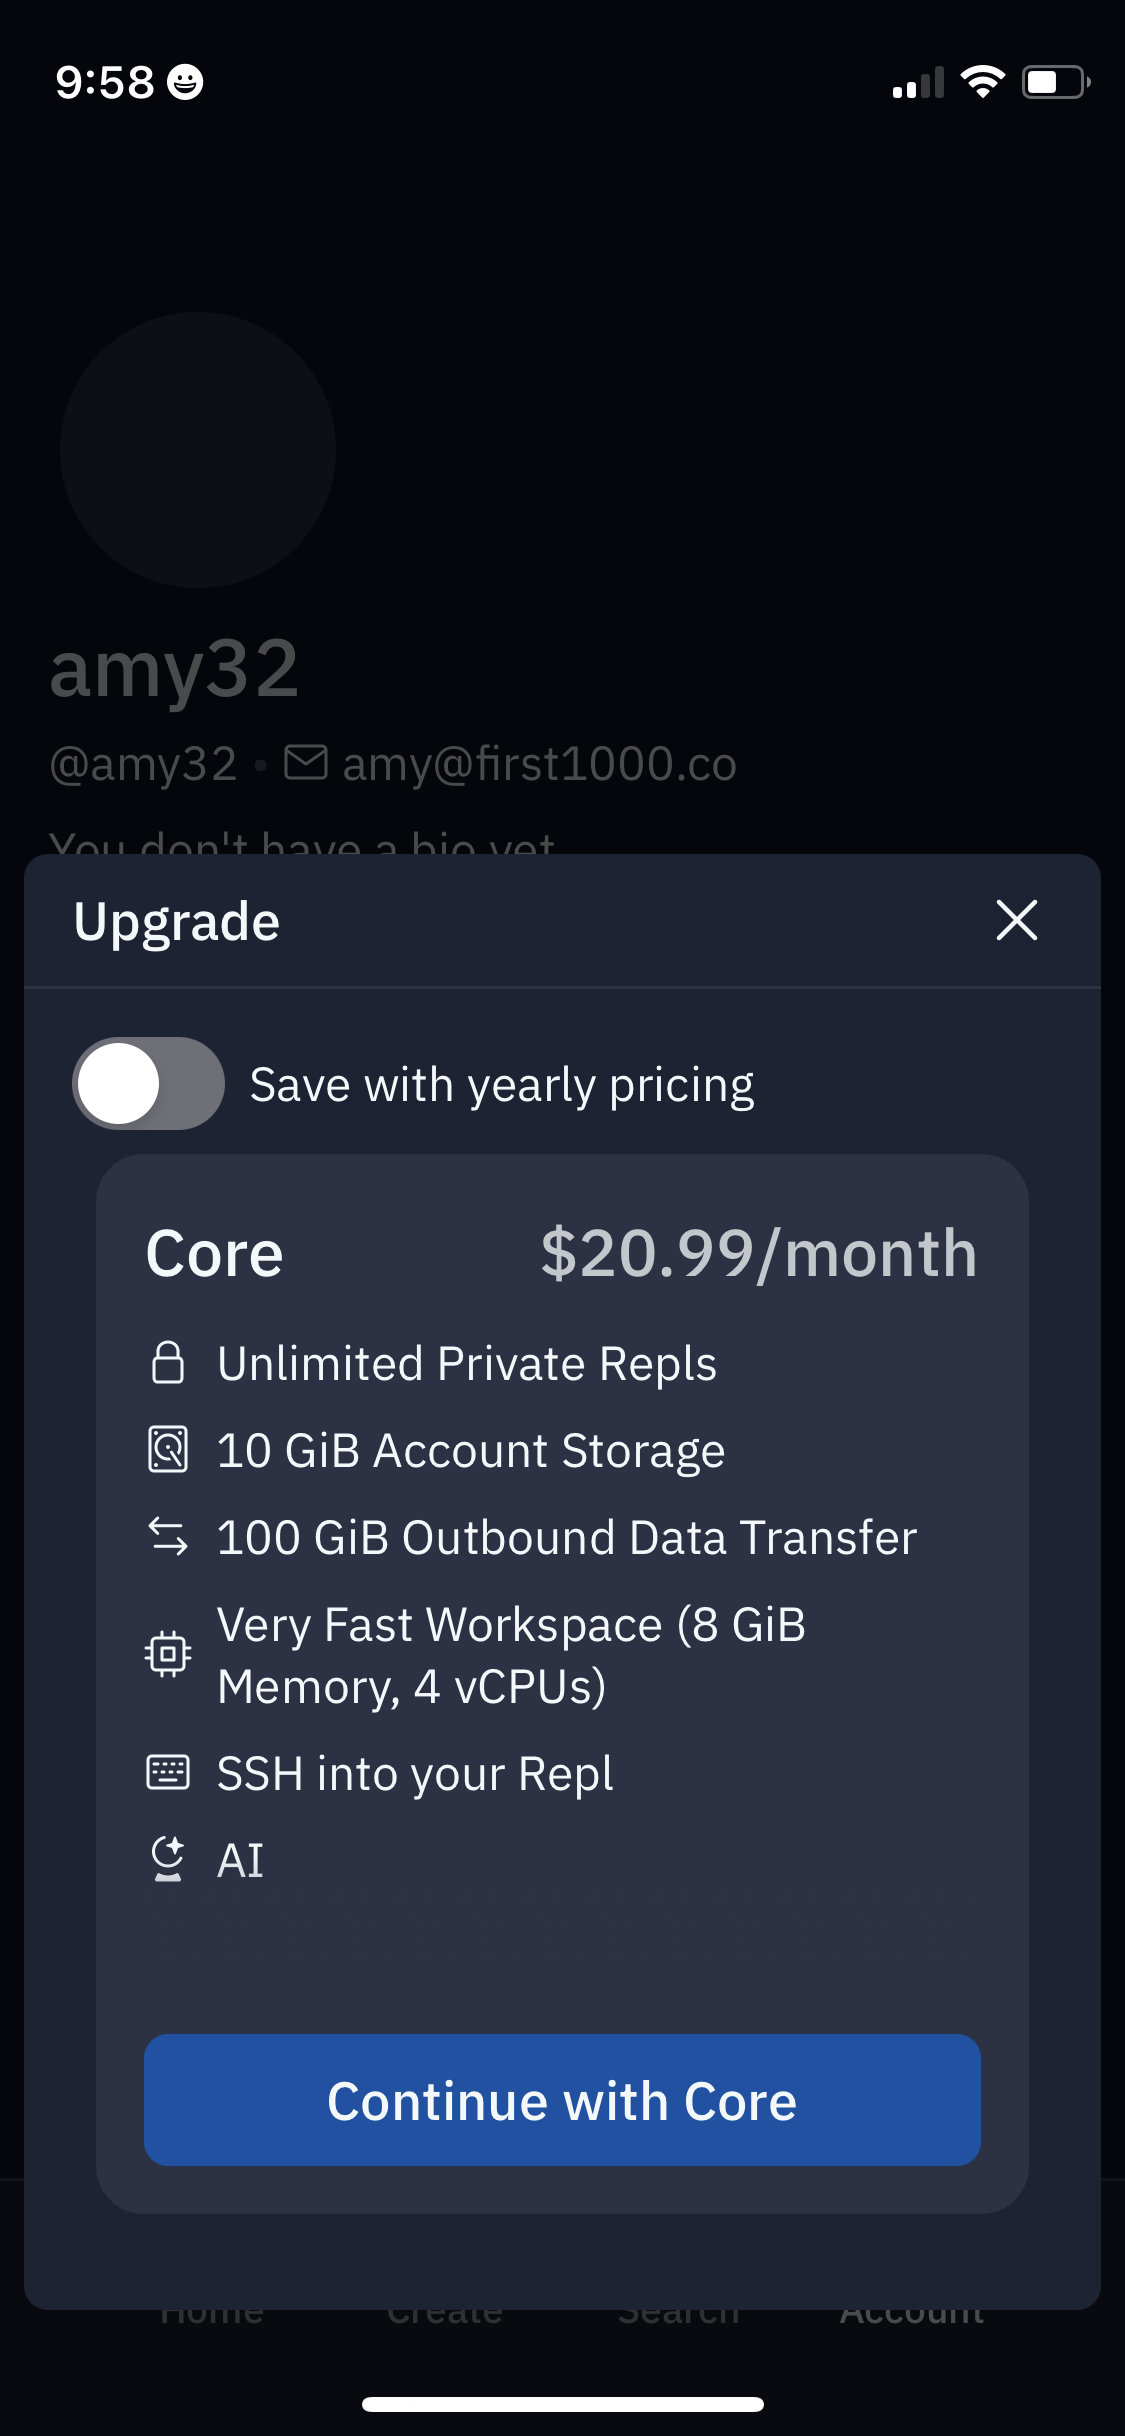Screen dimensions: 1125x2436
Task: Tap the storage disk icon
Action: tap(168, 1450)
